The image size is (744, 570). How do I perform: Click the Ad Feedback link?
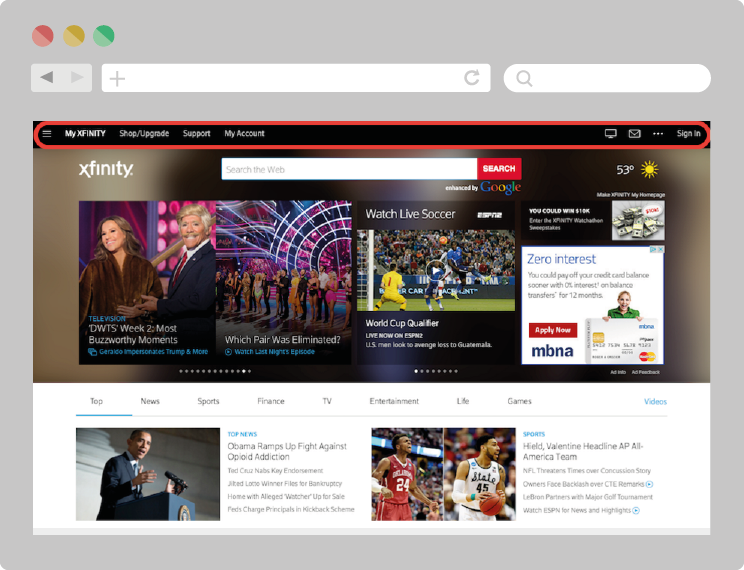point(645,372)
